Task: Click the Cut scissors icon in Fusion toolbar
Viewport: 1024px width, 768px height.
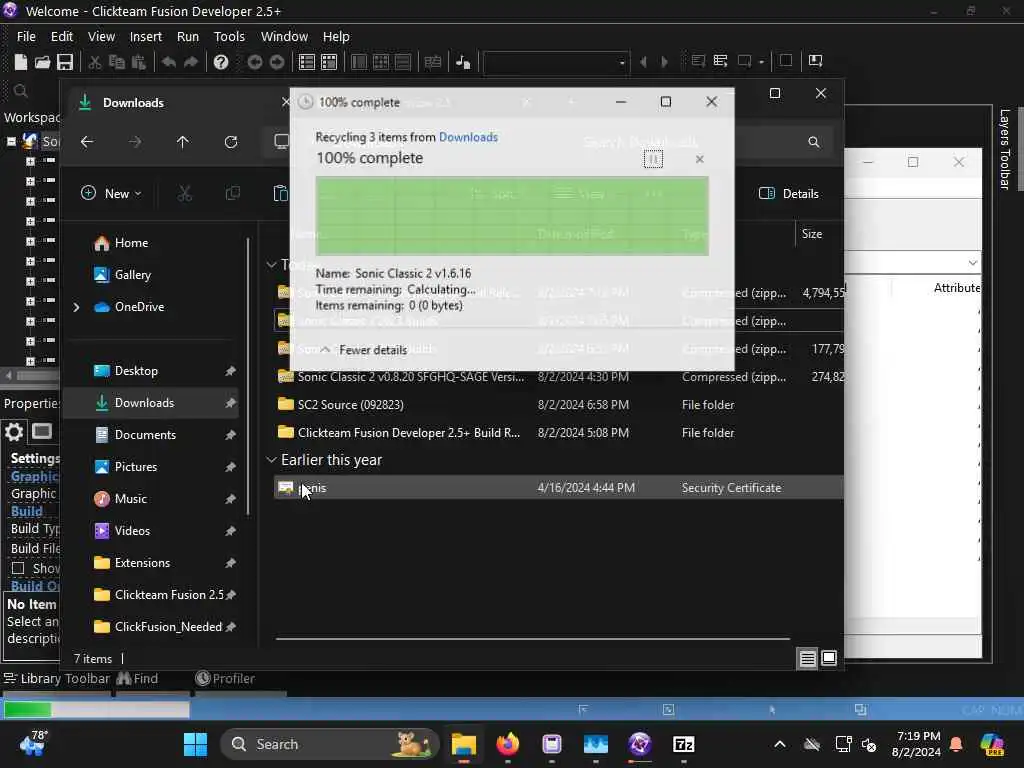Action: point(95,62)
